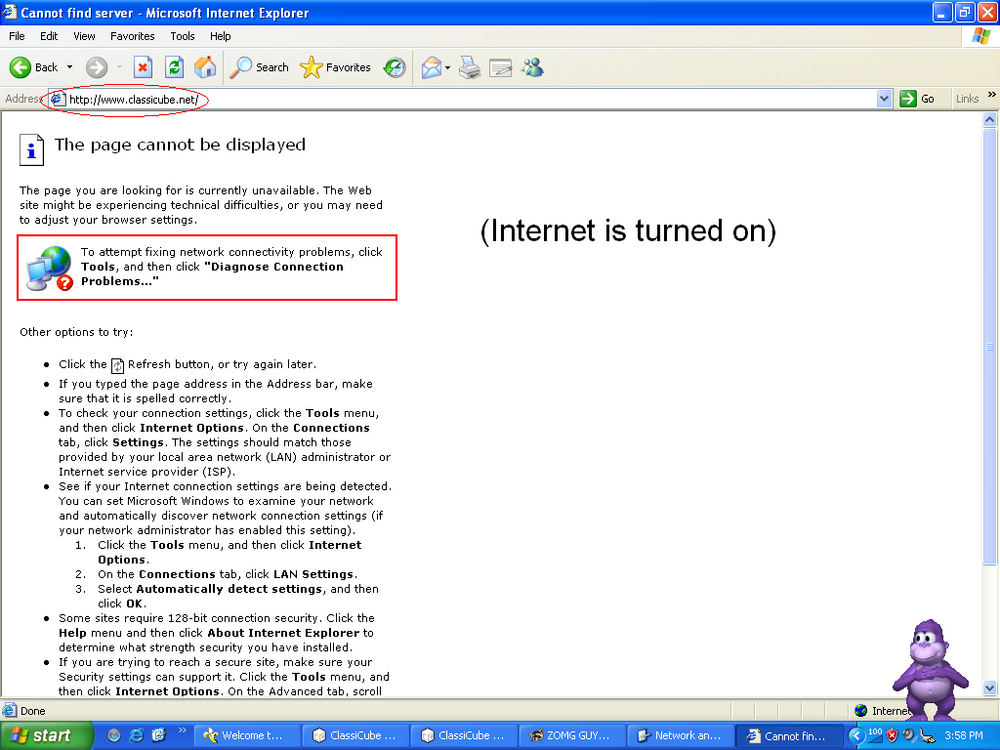The width and height of the screenshot is (1000, 750).
Task: Click the 128-bit connection security bullet
Action: (x=217, y=632)
